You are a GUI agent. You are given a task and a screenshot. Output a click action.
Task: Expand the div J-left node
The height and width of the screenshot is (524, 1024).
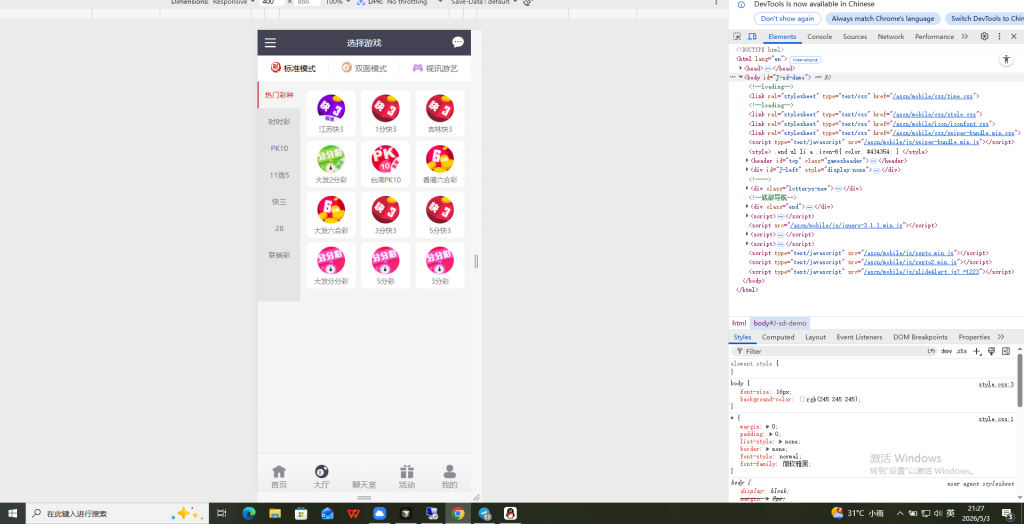coord(747,169)
